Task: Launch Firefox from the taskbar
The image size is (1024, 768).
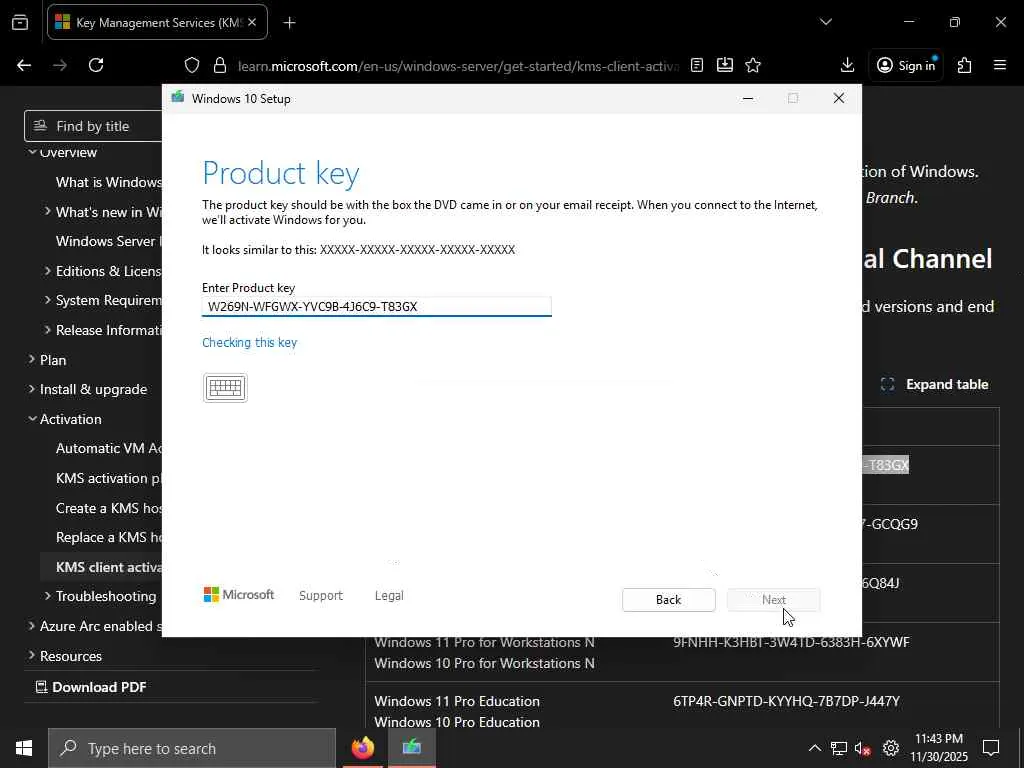Action: click(363, 748)
